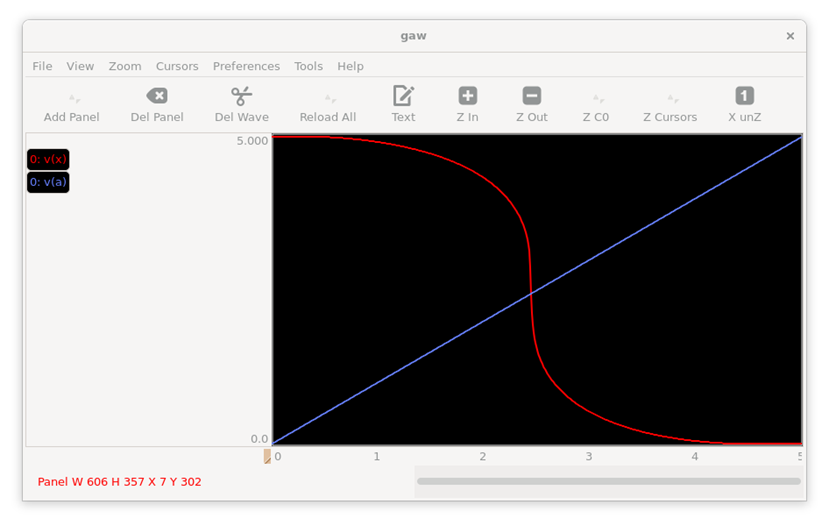Click the Y-axis label 0.0

[x=259, y=439]
